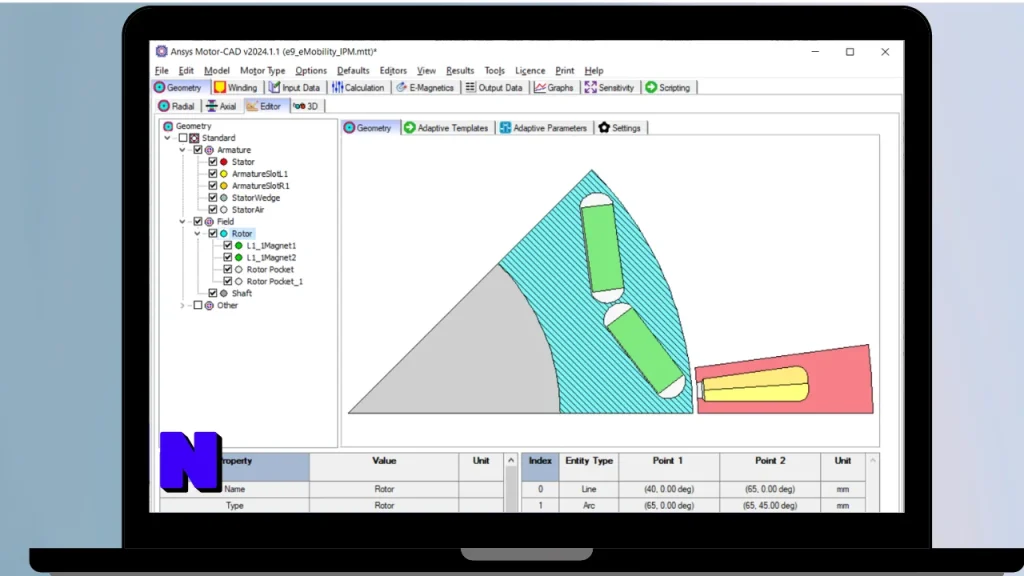Collapse the Rotor tree node
The height and width of the screenshot is (576, 1024).
click(x=198, y=234)
